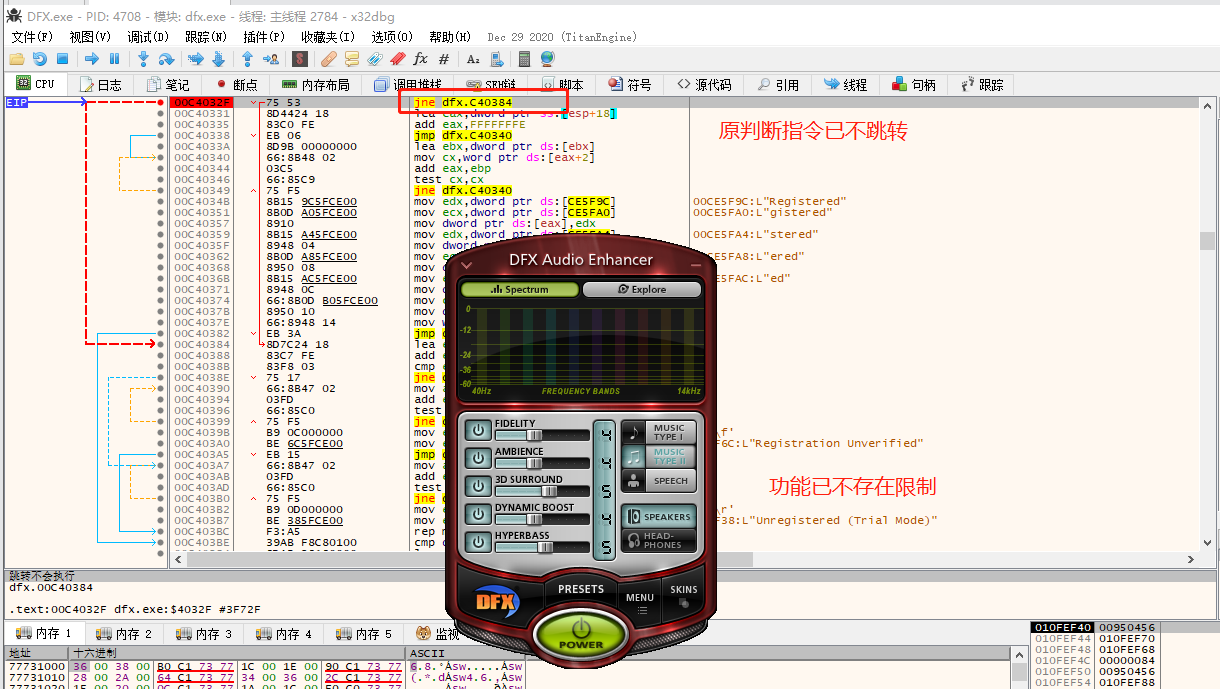Restart the debugged program via toolbar icon
Image resolution: width=1220 pixels, height=689 pixels.
pos(40,59)
